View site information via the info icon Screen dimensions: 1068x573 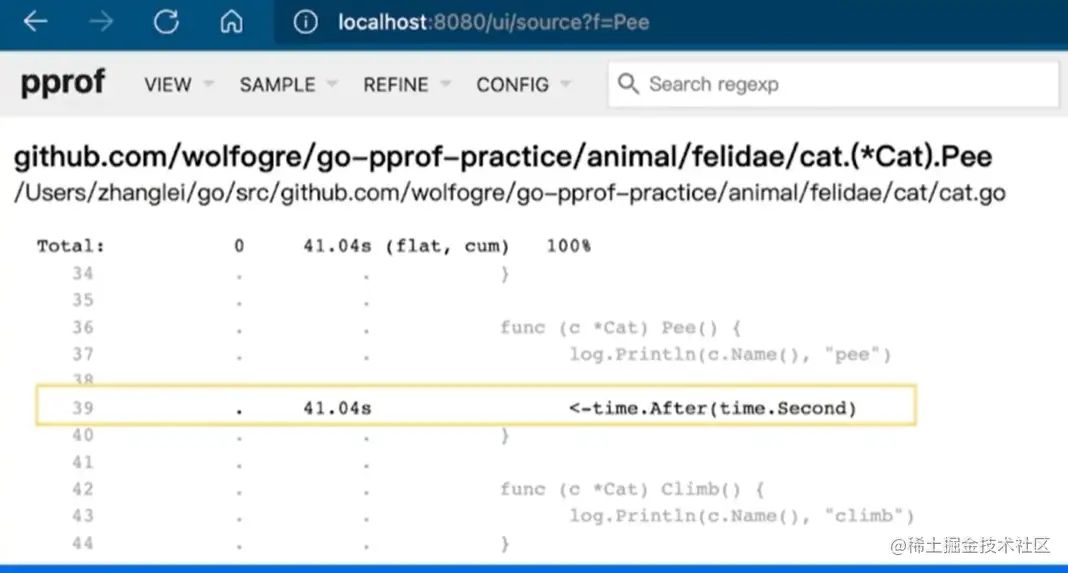click(305, 22)
